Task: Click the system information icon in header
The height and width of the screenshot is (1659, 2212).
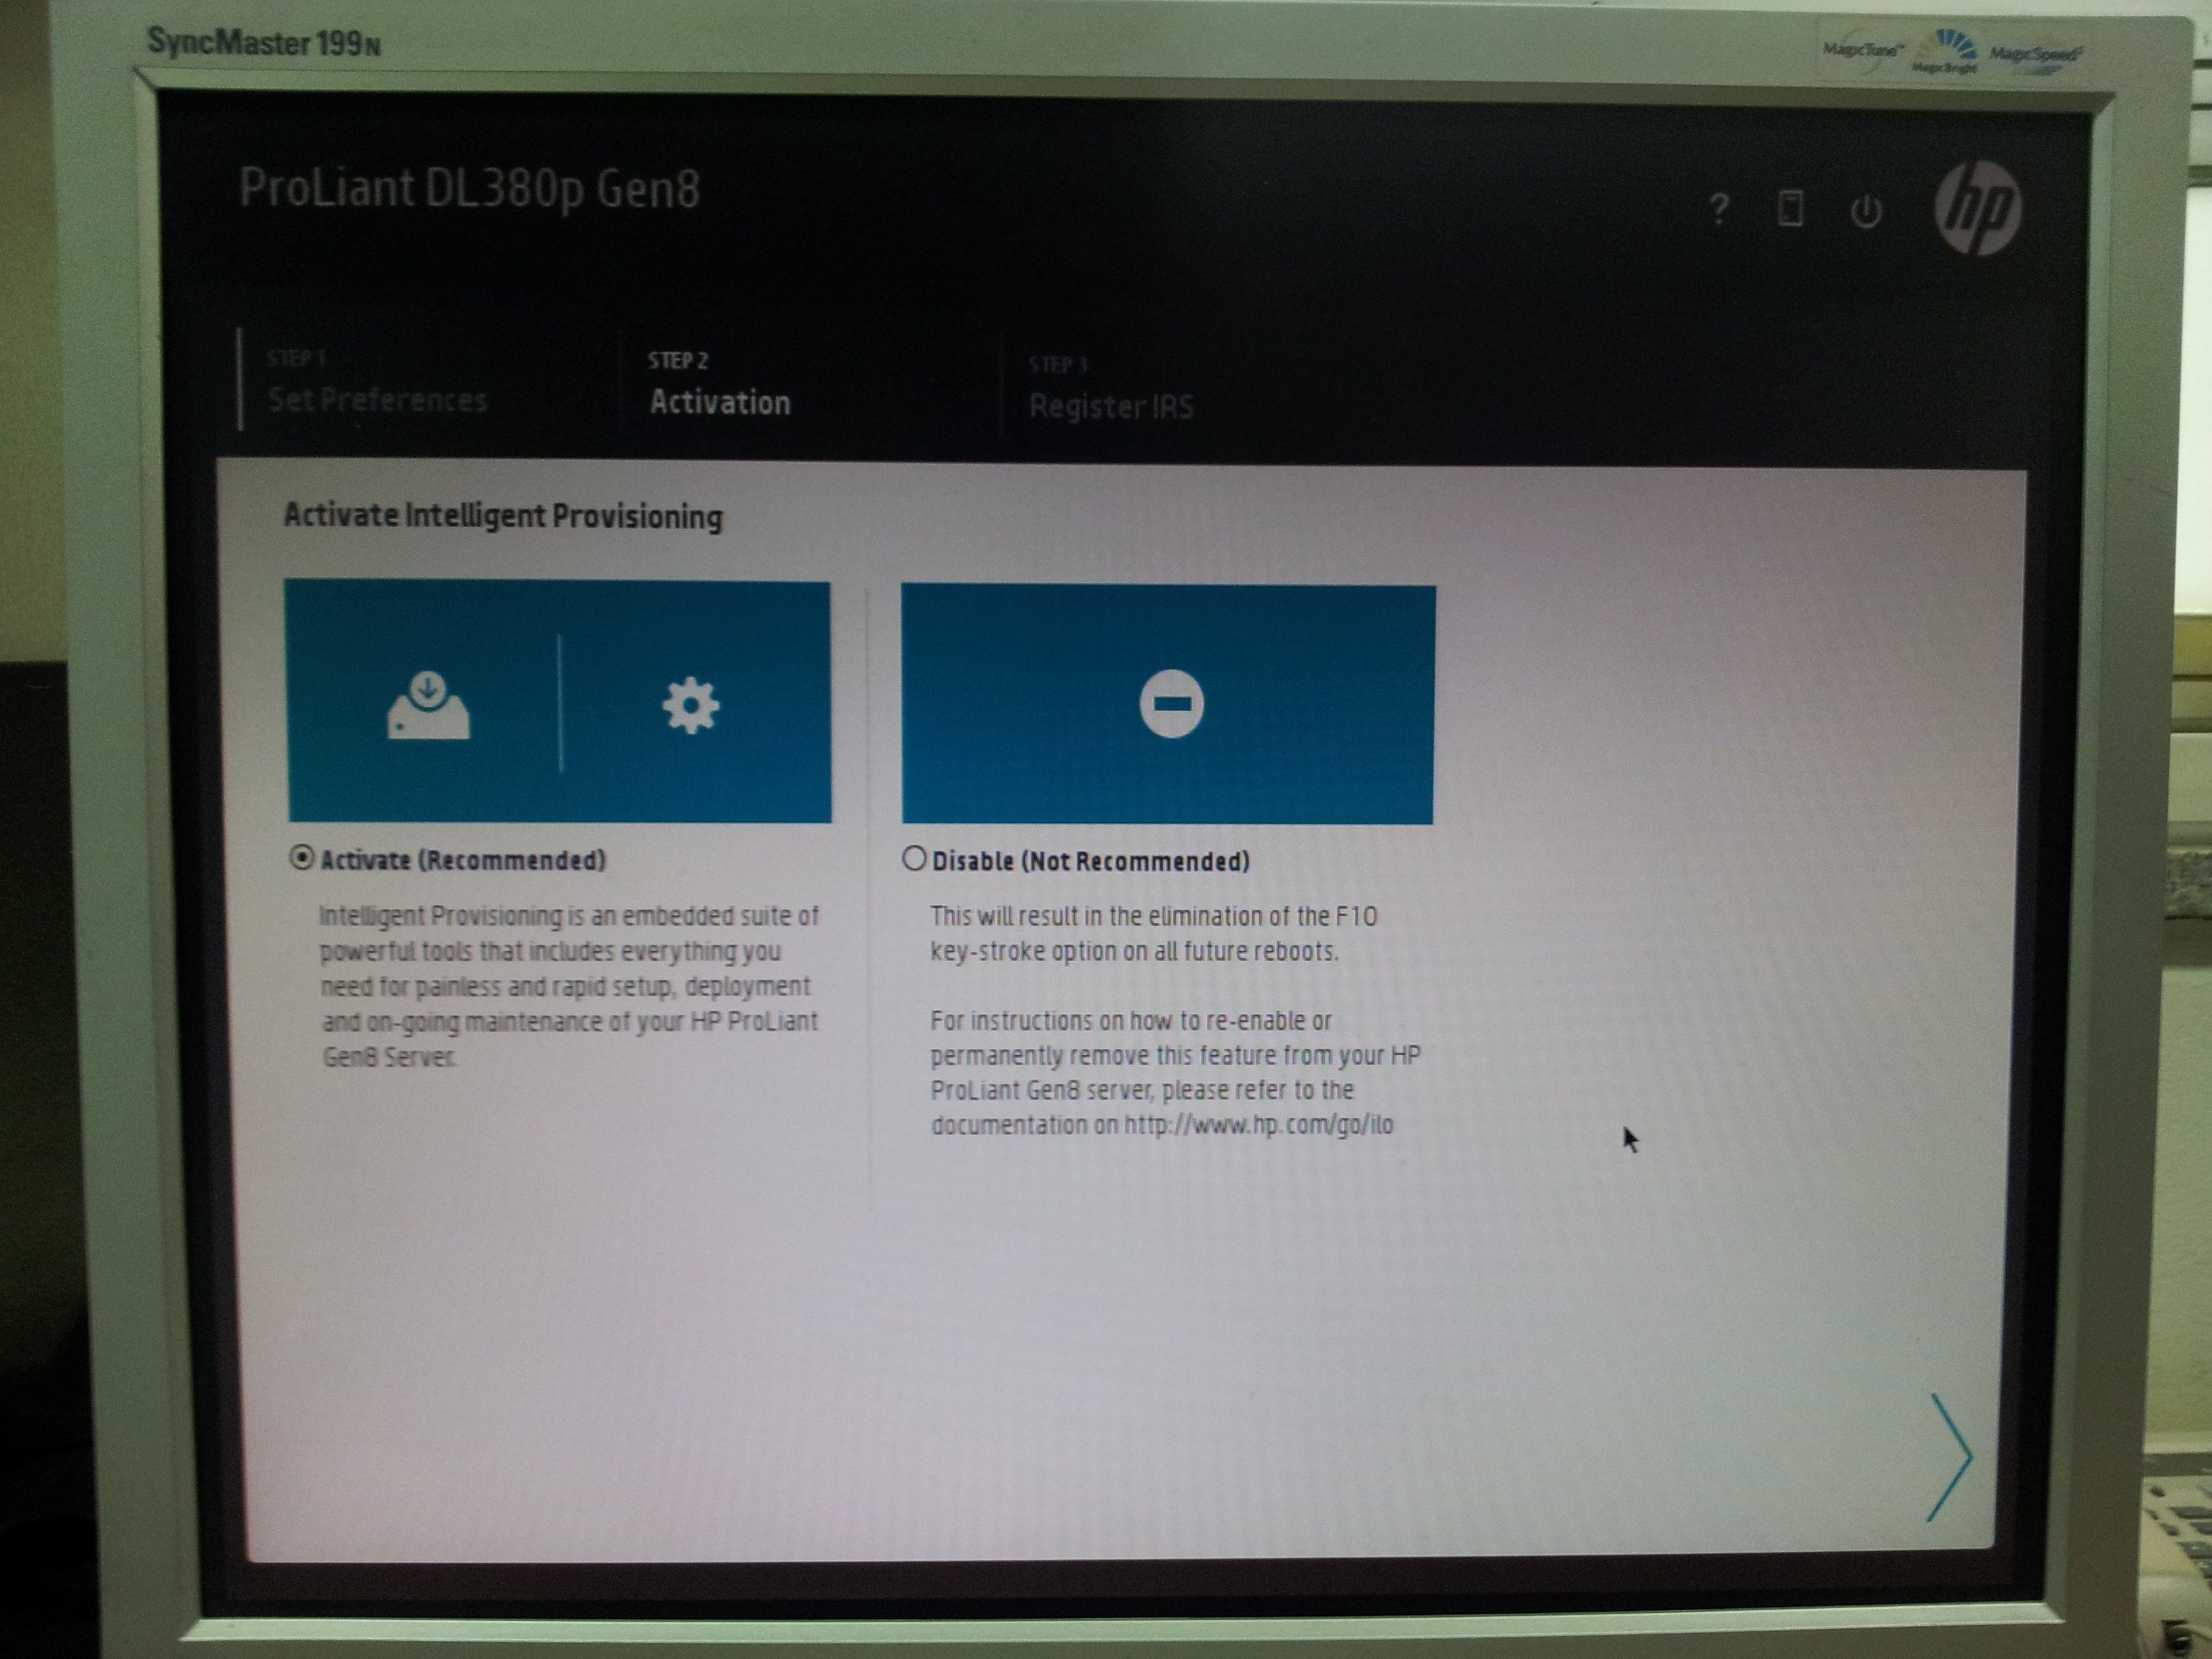Action: [1790, 209]
